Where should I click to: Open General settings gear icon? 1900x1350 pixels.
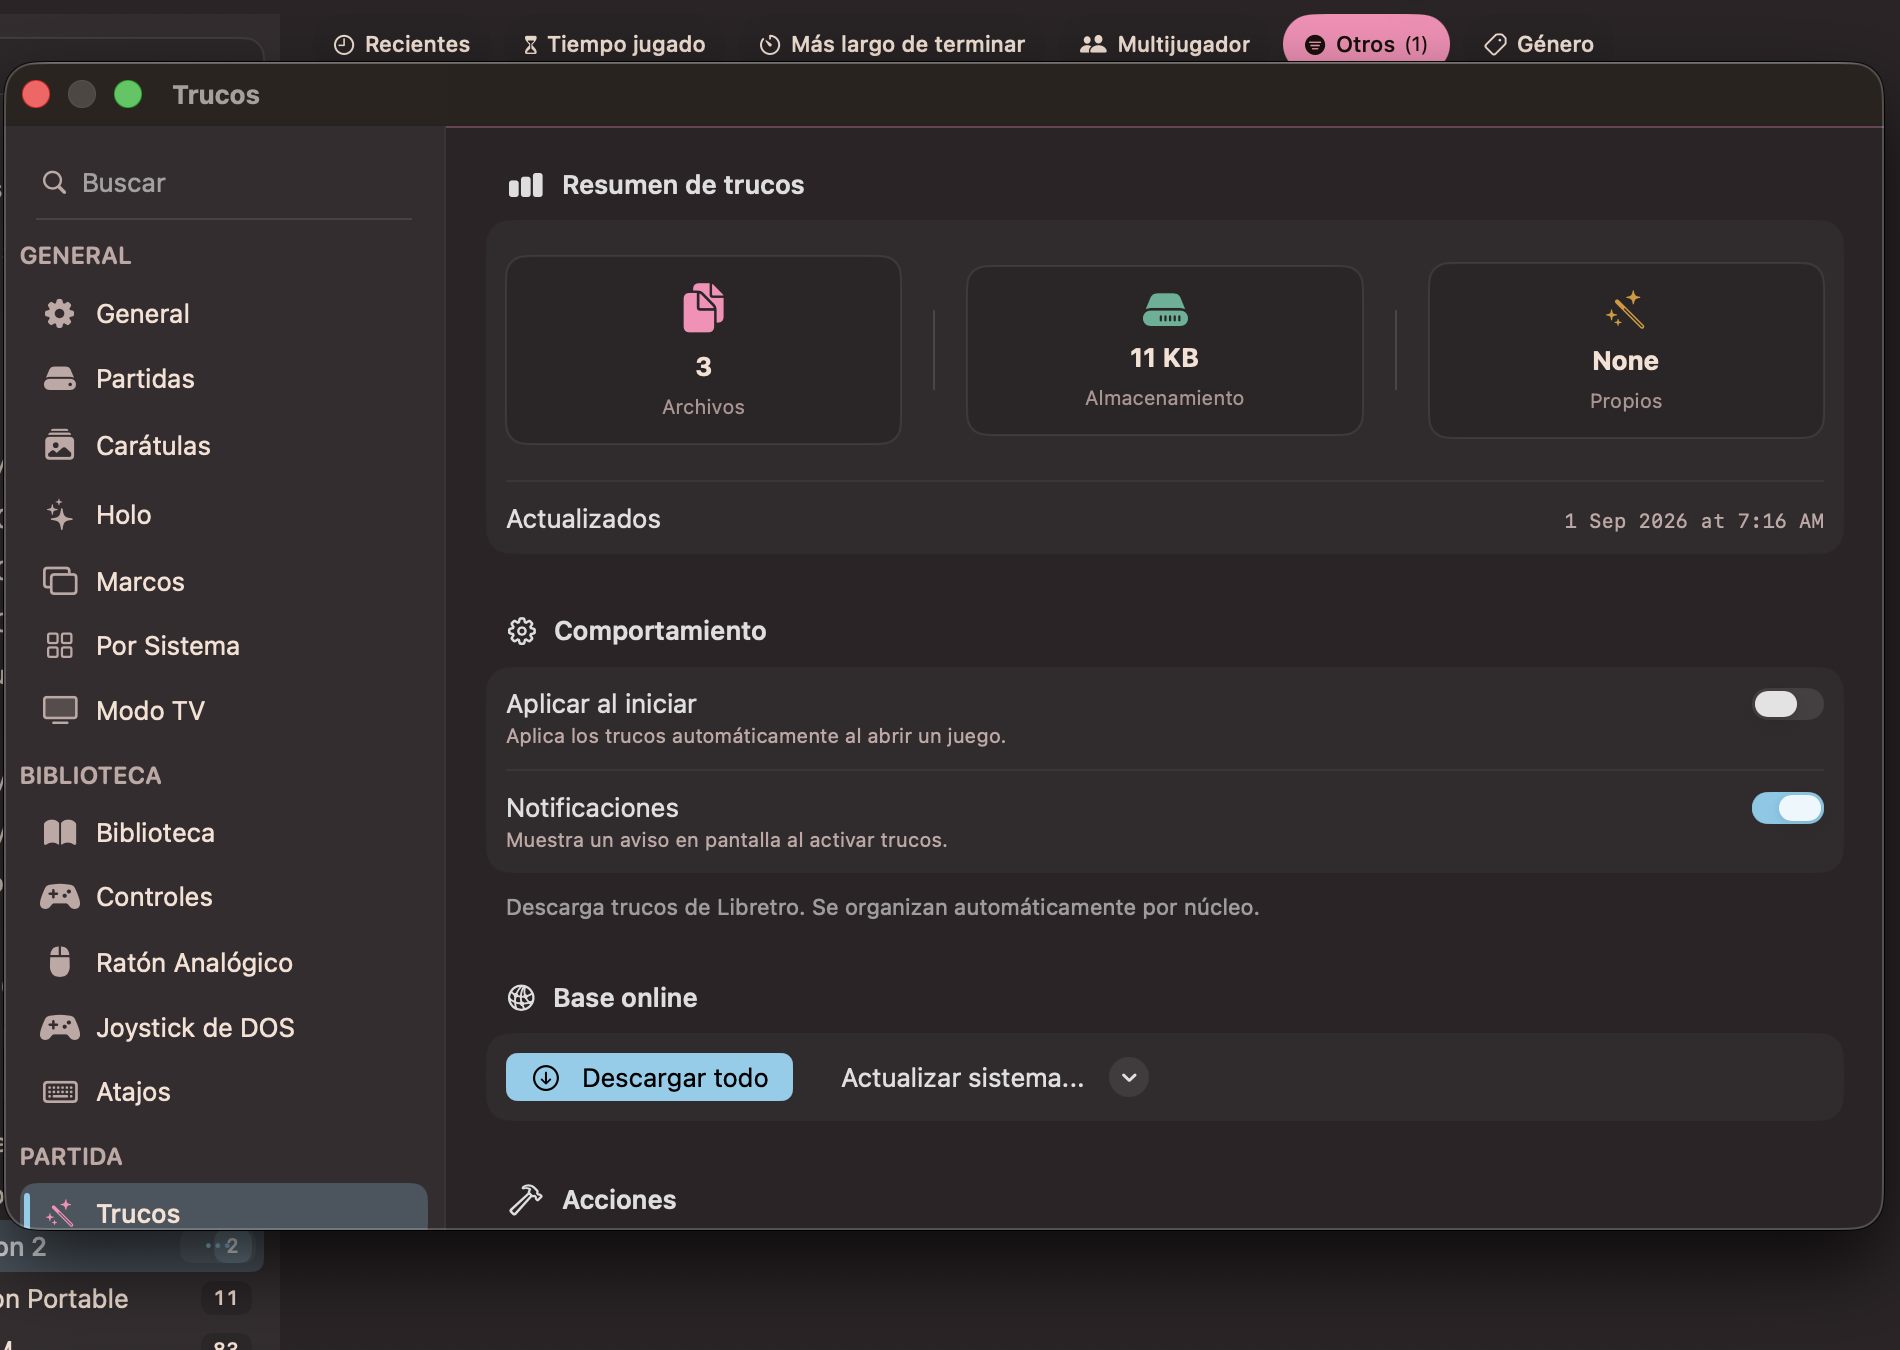click(60, 314)
